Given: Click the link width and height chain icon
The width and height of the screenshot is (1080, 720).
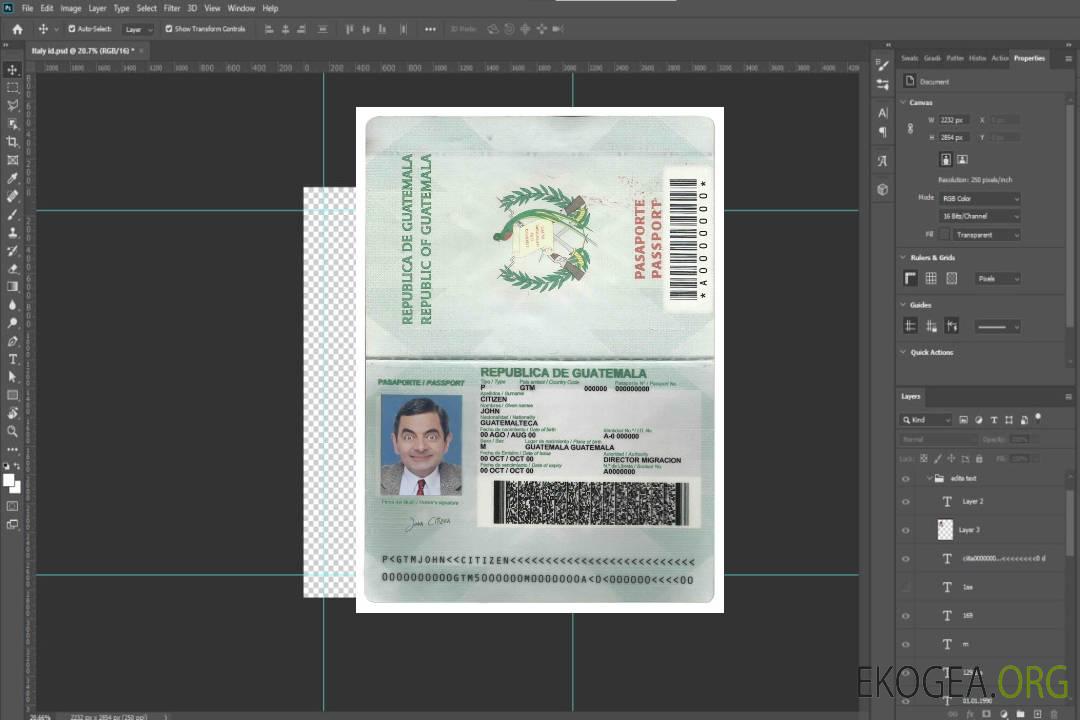Looking at the screenshot, I should 910,129.
